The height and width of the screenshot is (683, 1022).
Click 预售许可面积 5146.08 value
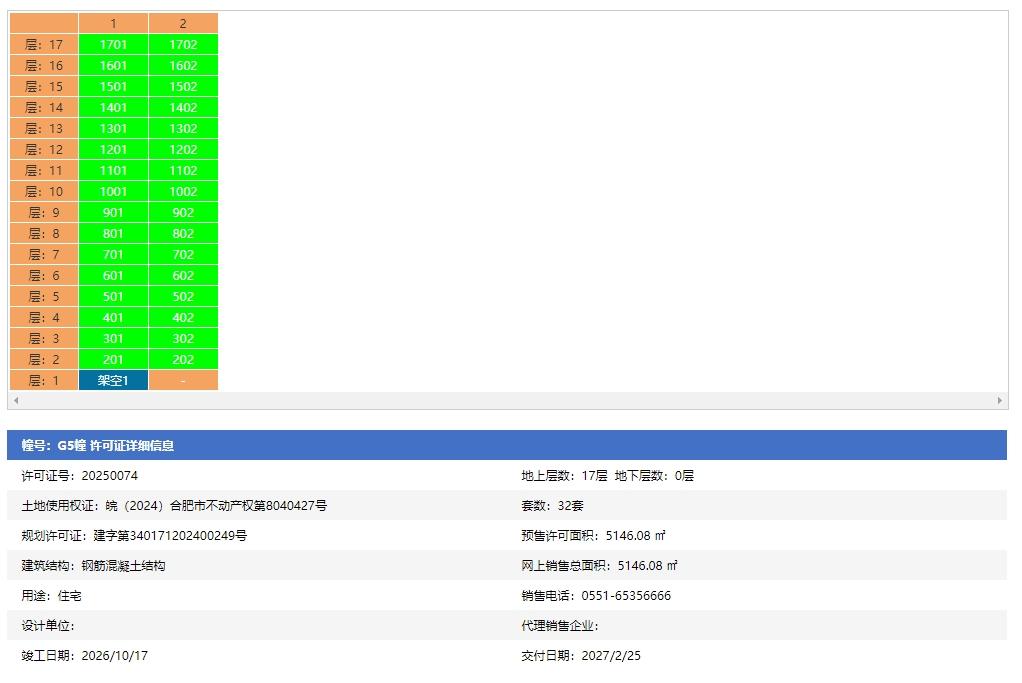[635, 536]
